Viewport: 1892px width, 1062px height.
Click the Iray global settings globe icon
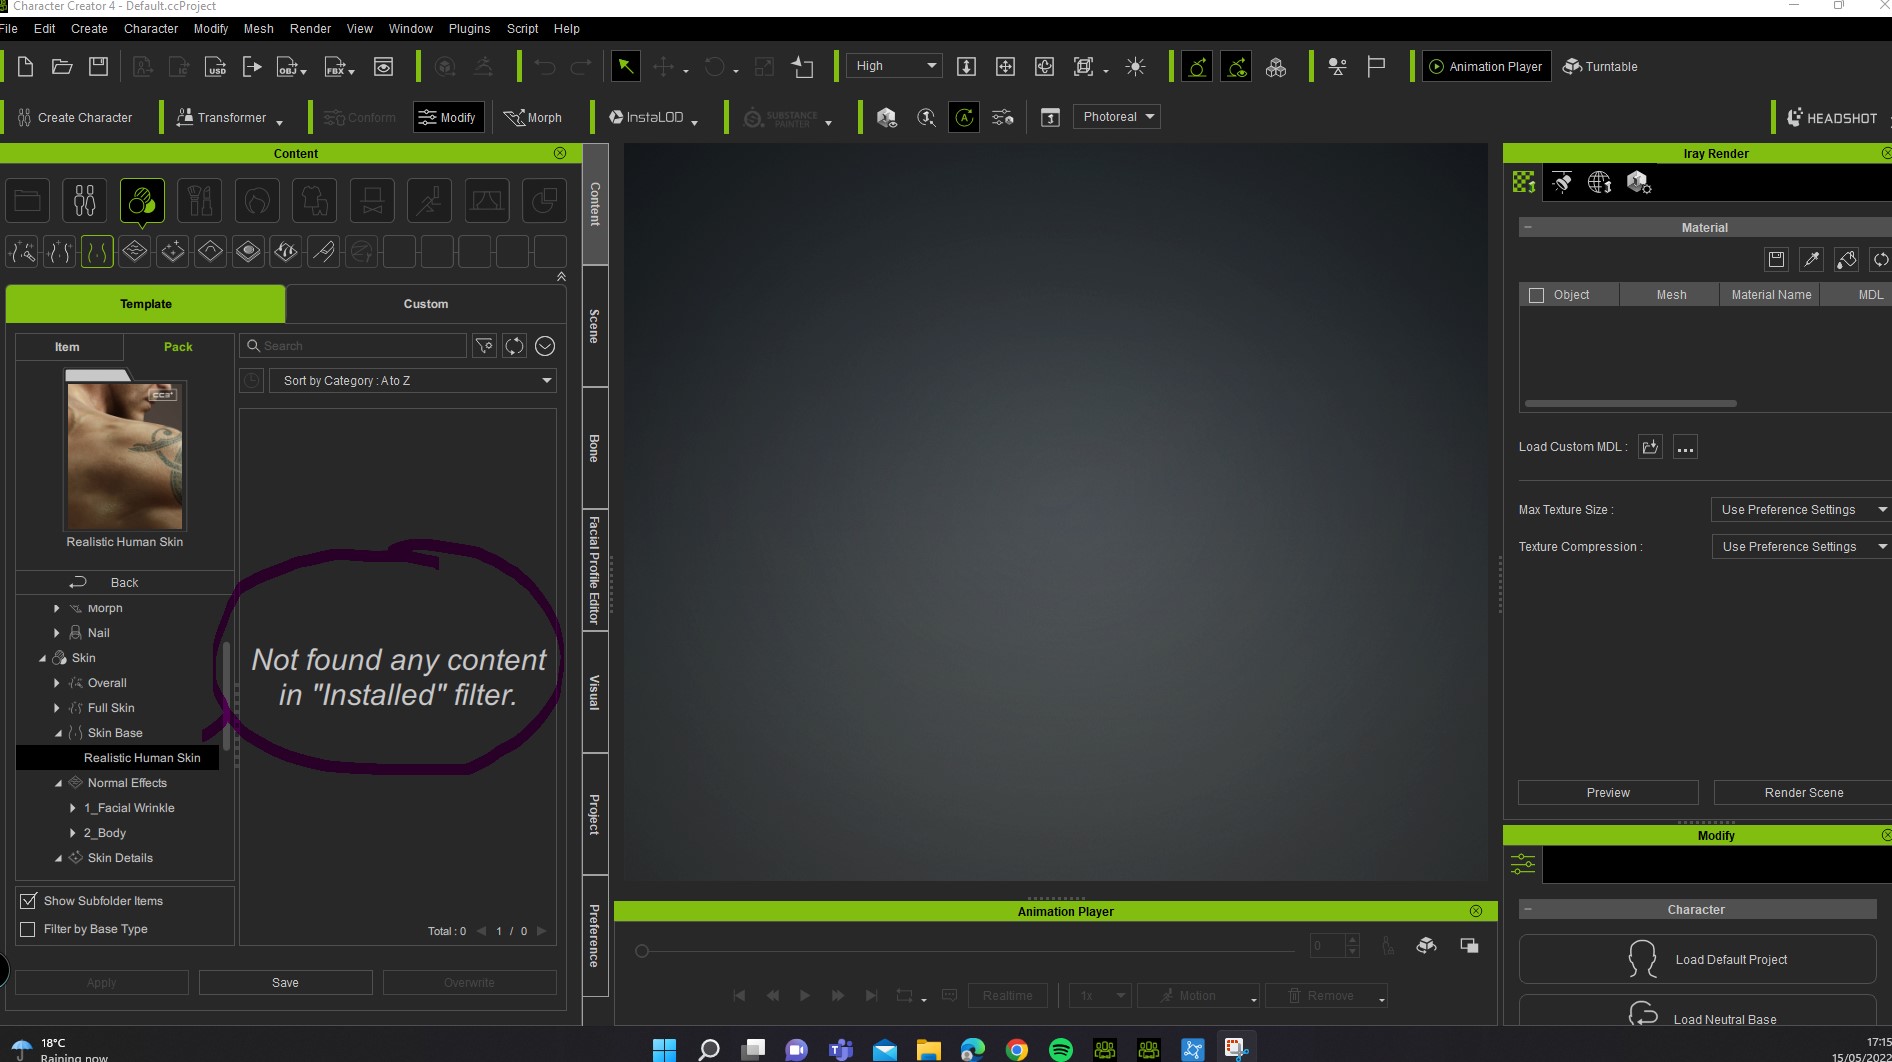click(x=1599, y=182)
